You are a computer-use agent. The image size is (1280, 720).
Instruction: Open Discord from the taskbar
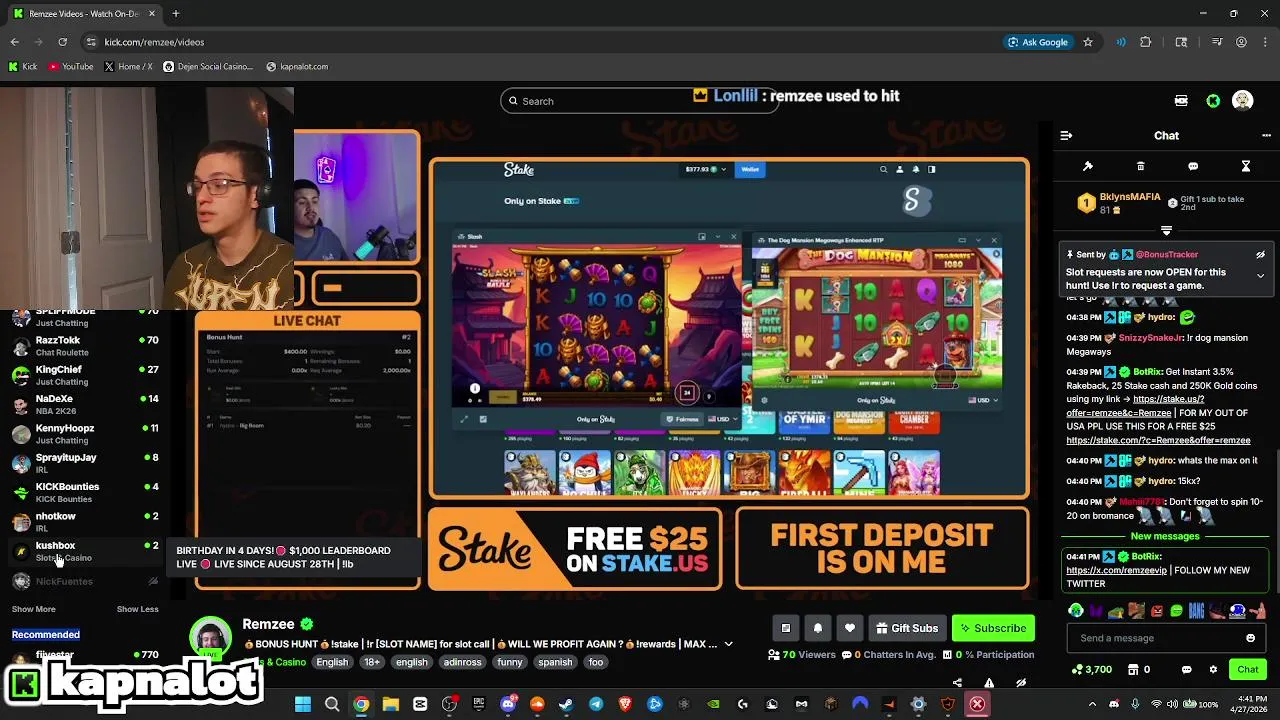pyautogui.click(x=508, y=704)
